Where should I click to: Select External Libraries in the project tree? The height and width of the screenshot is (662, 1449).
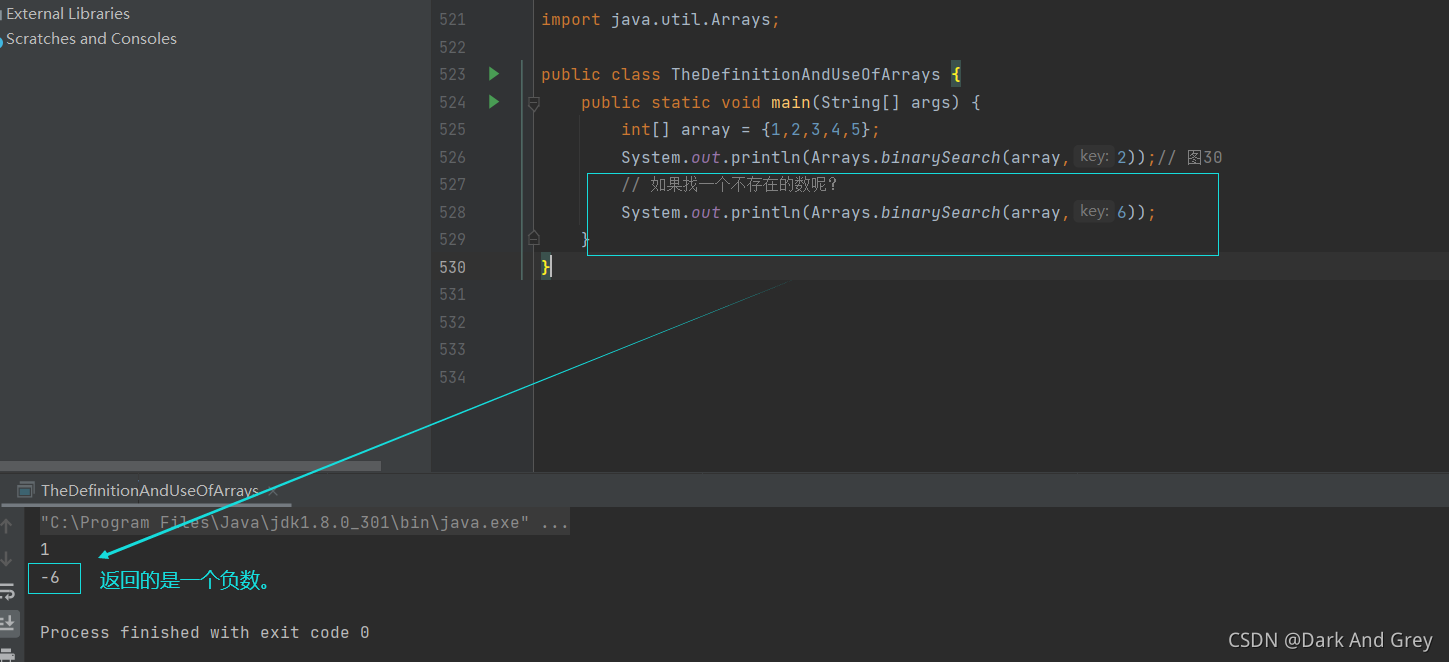tap(68, 14)
